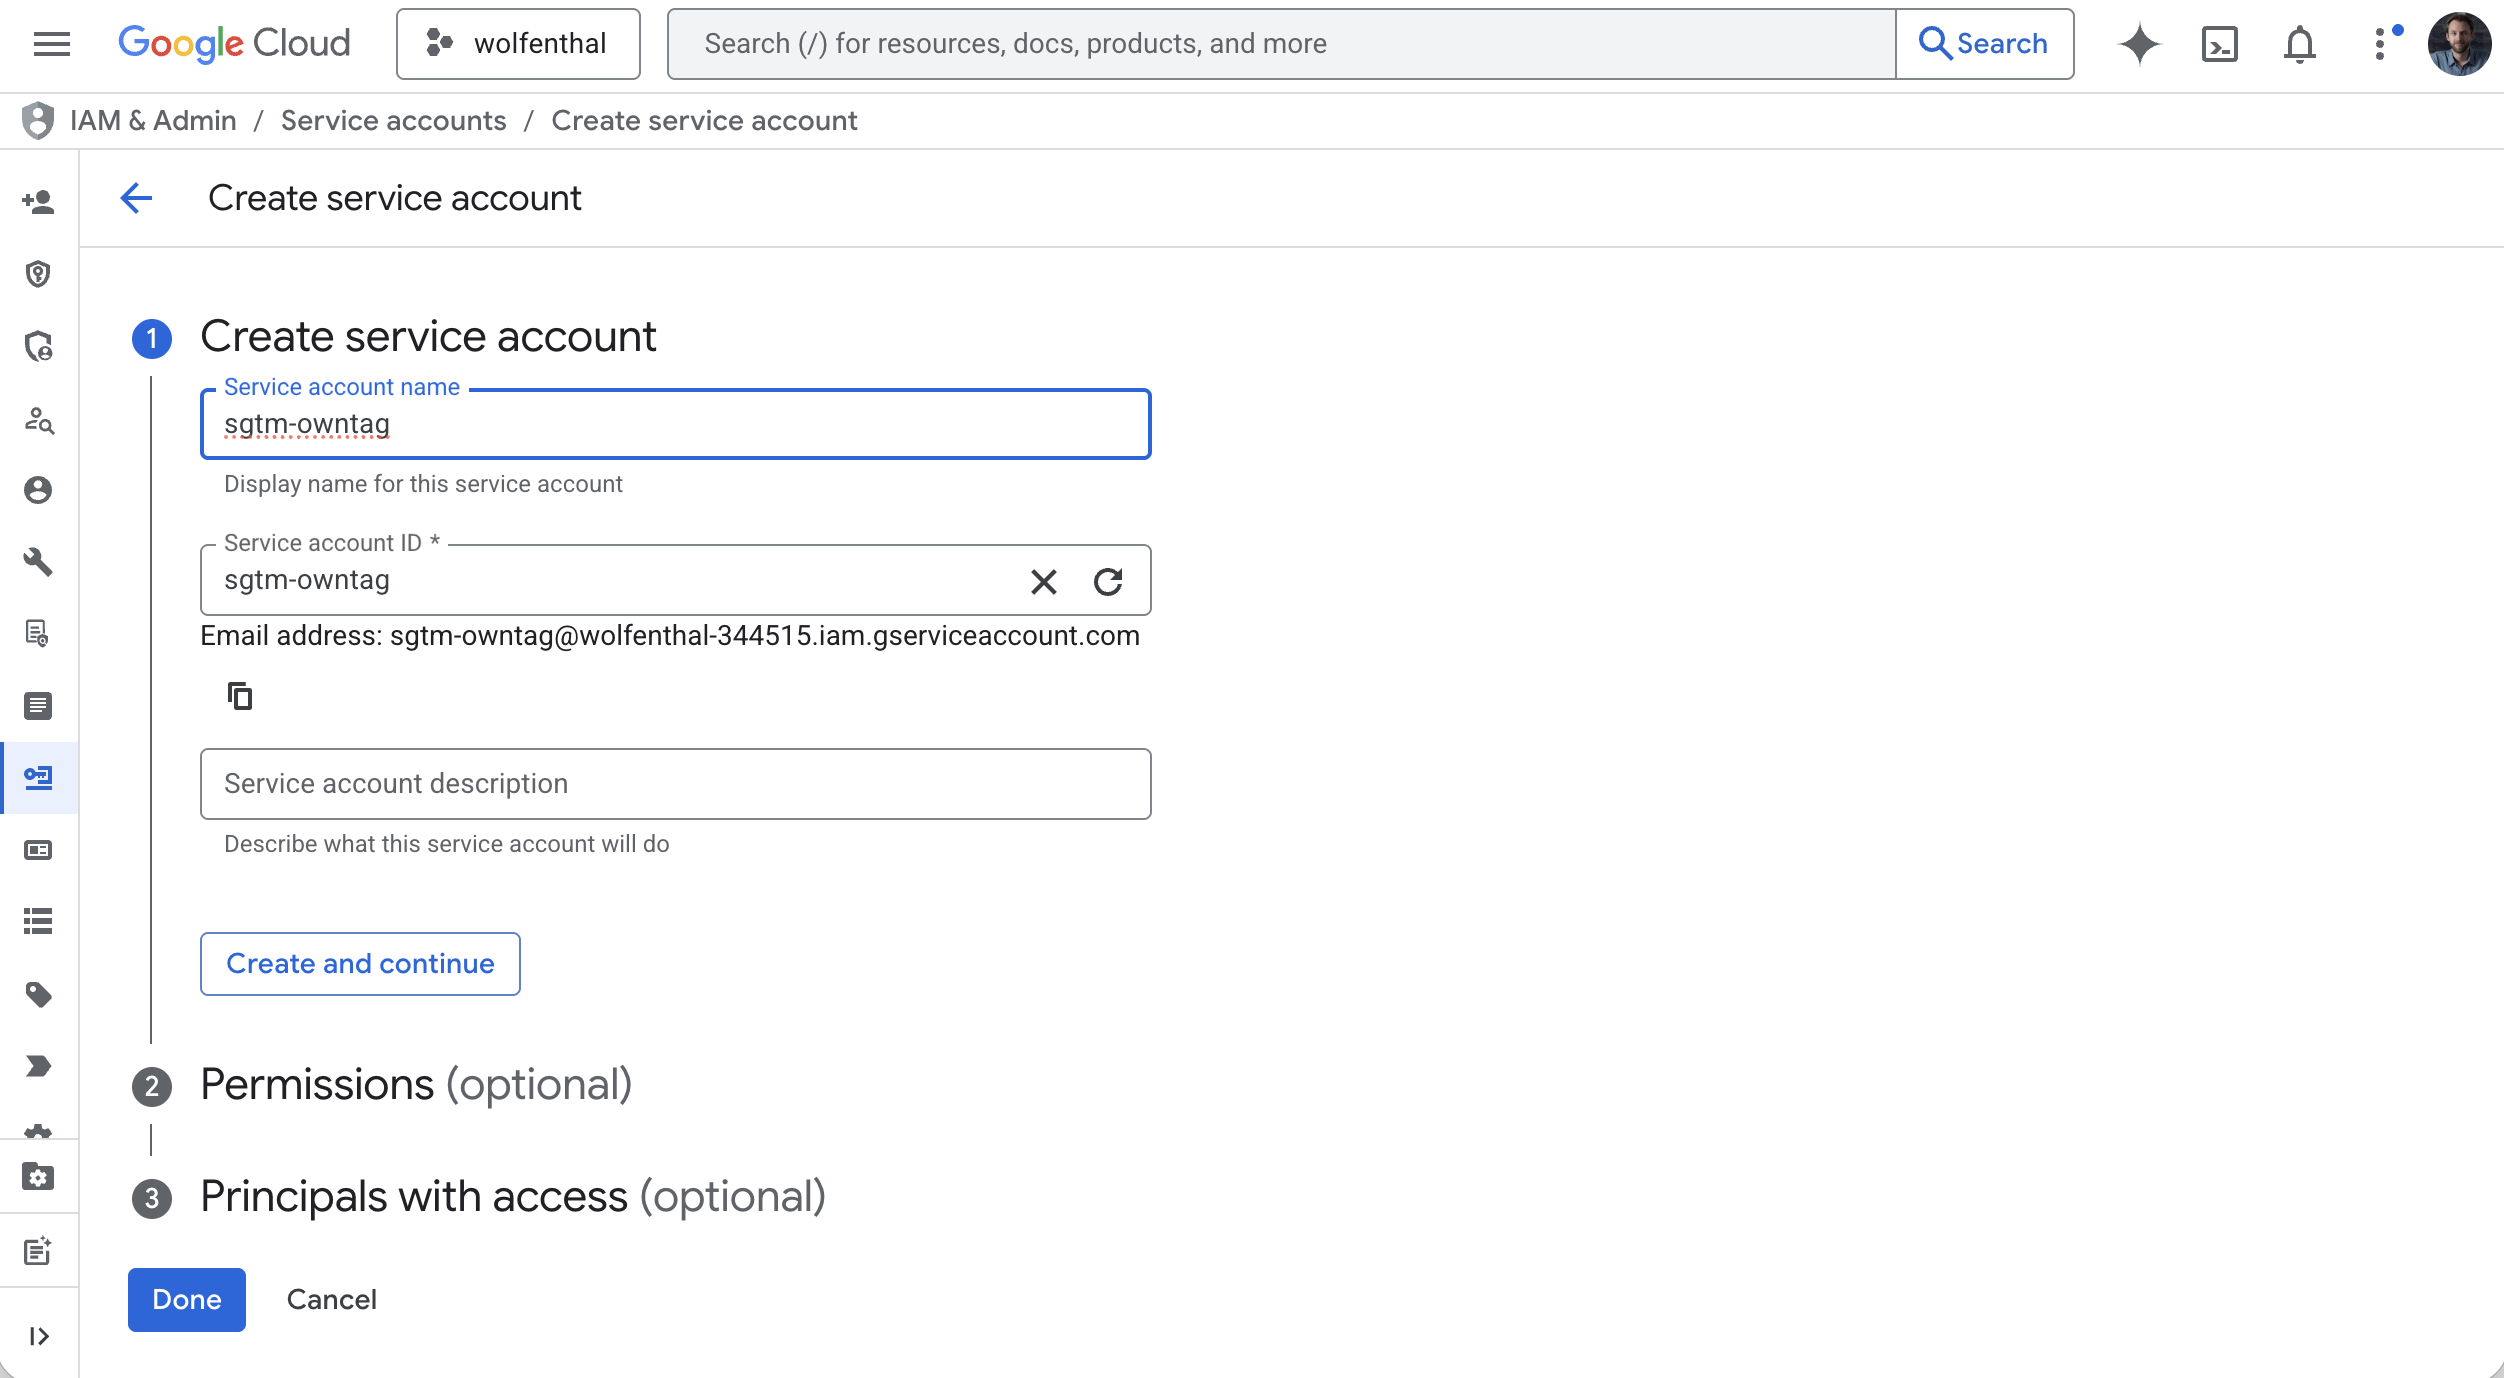Go to Service accounts breadcrumb
The height and width of the screenshot is (1378, 2504).
[393, 121]
